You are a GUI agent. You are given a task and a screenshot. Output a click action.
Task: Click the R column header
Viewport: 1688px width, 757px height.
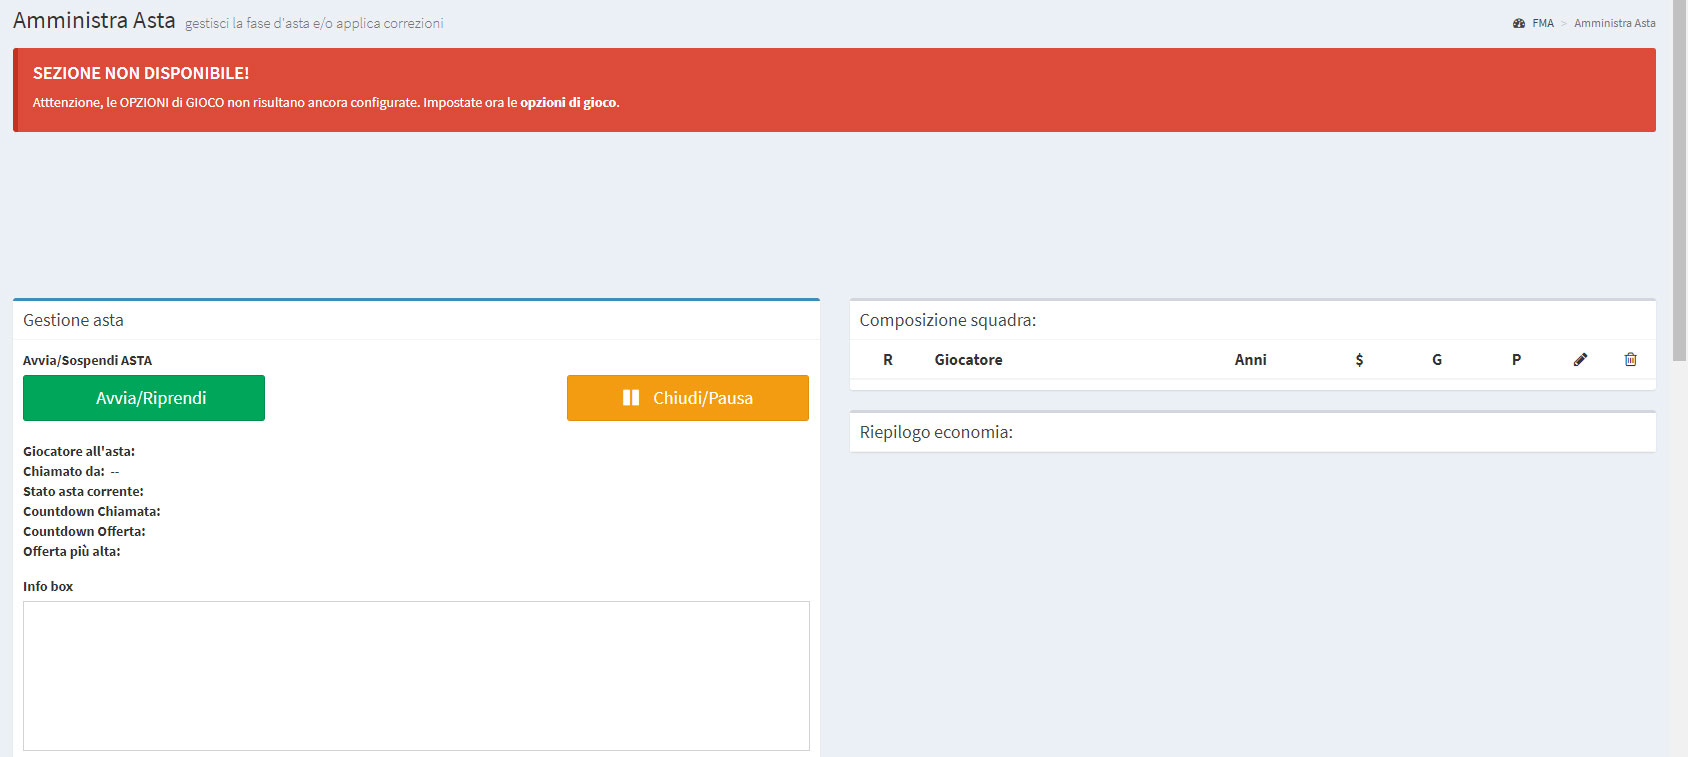click(888, 360)
